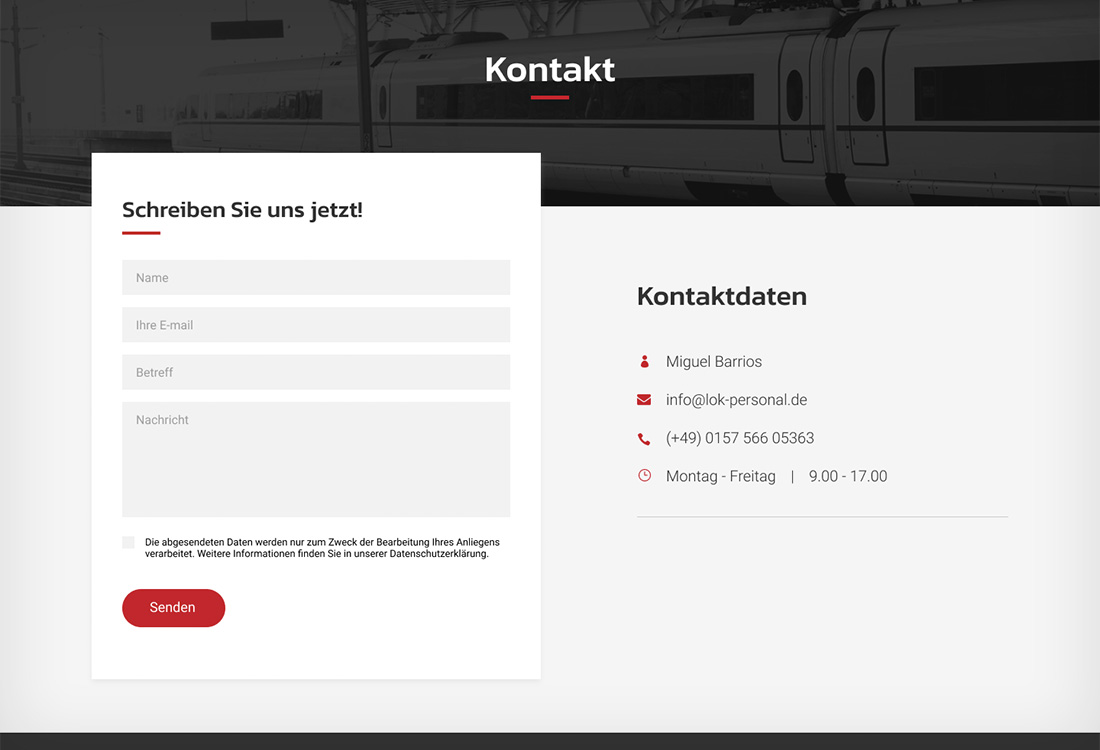
Task: Click the Schreiben Sie uns jetzt! heading
Action: pos(242,210)
